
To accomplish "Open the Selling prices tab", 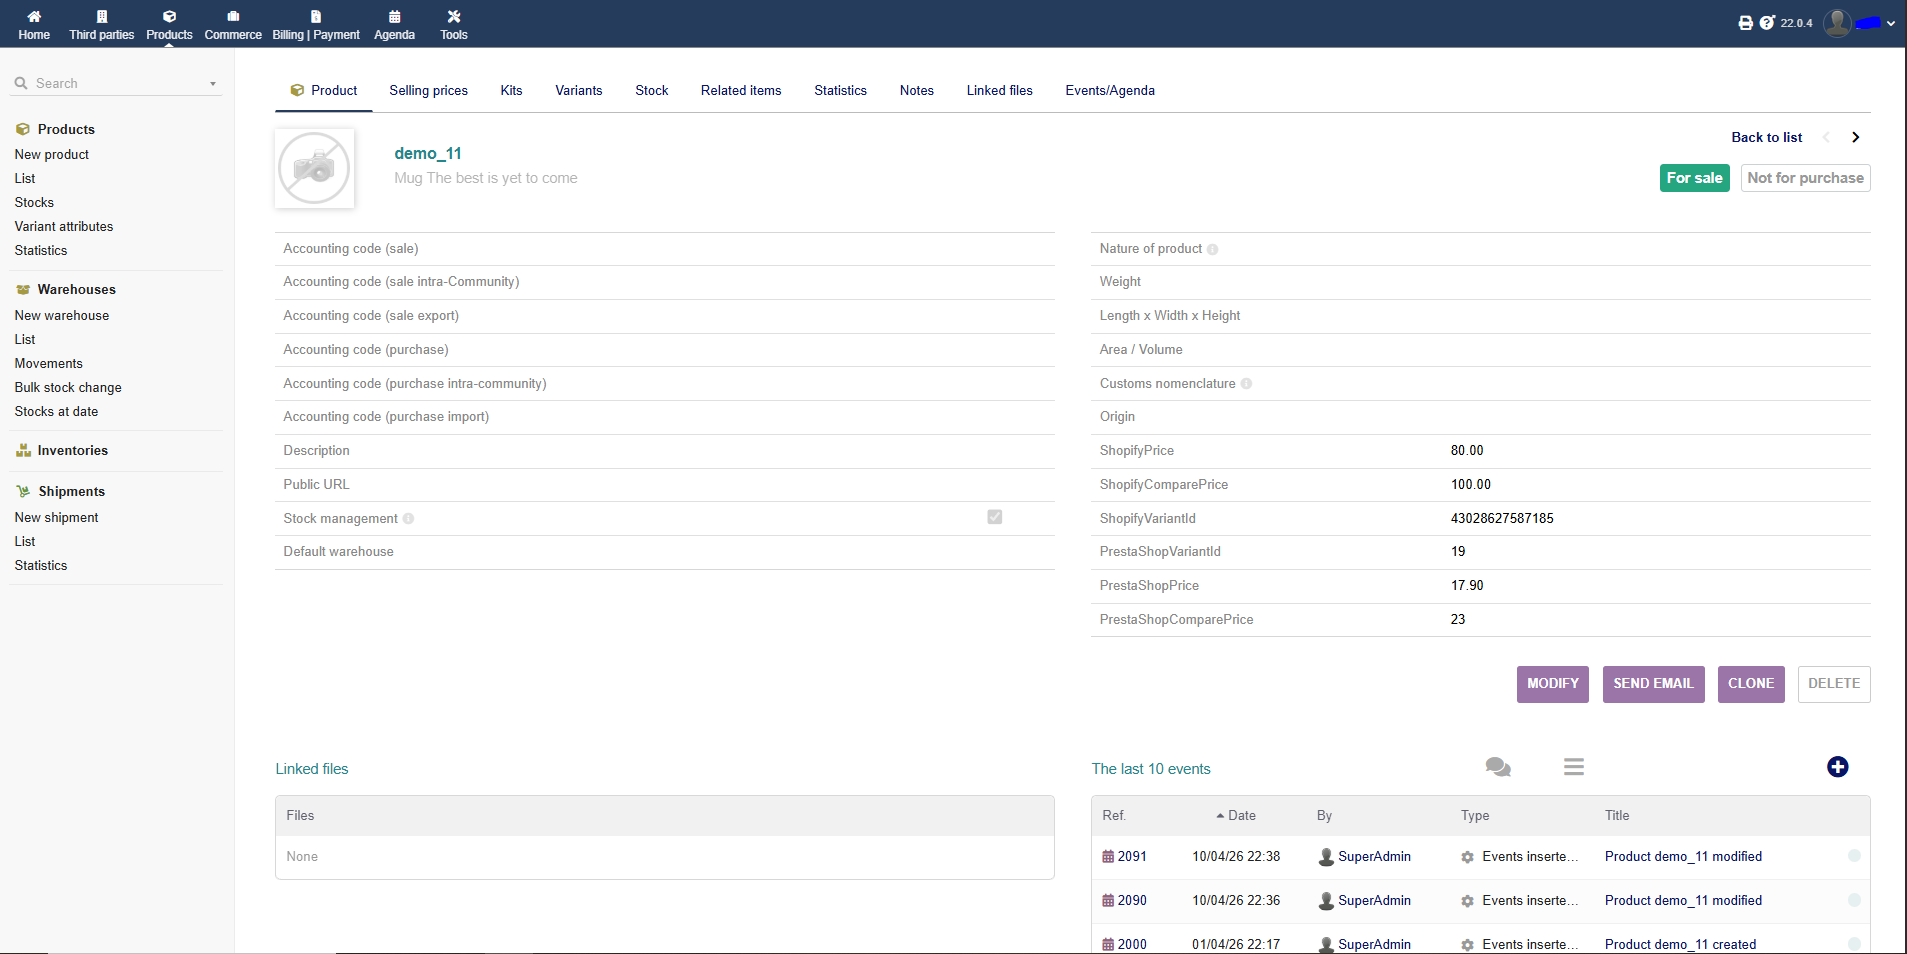I will point(428,90).
